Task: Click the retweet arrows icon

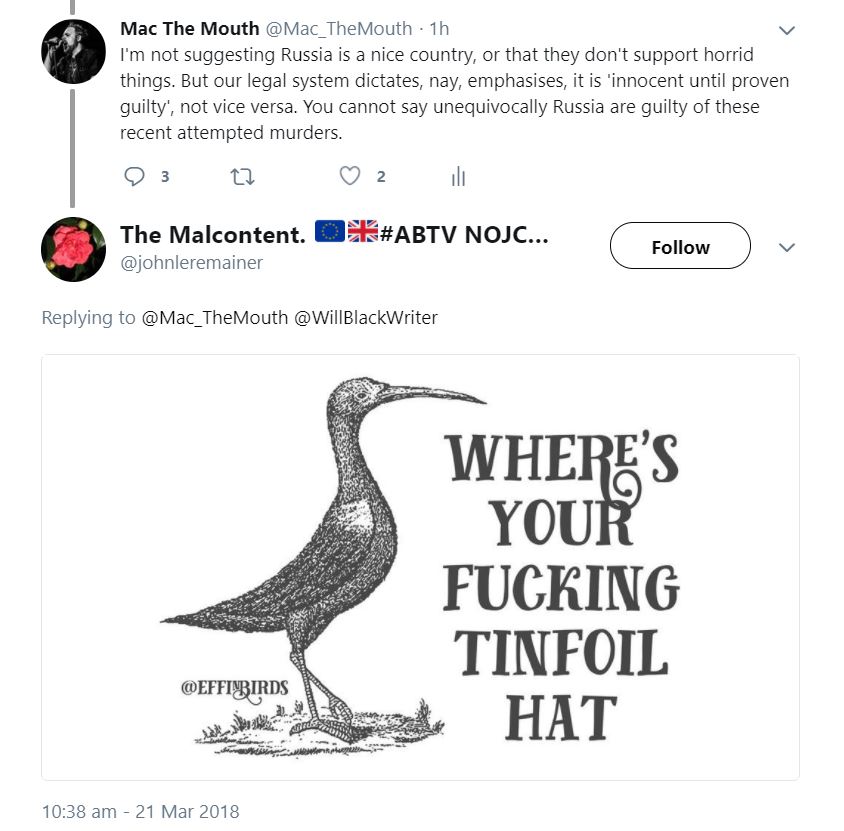Action: coord(242,177)
